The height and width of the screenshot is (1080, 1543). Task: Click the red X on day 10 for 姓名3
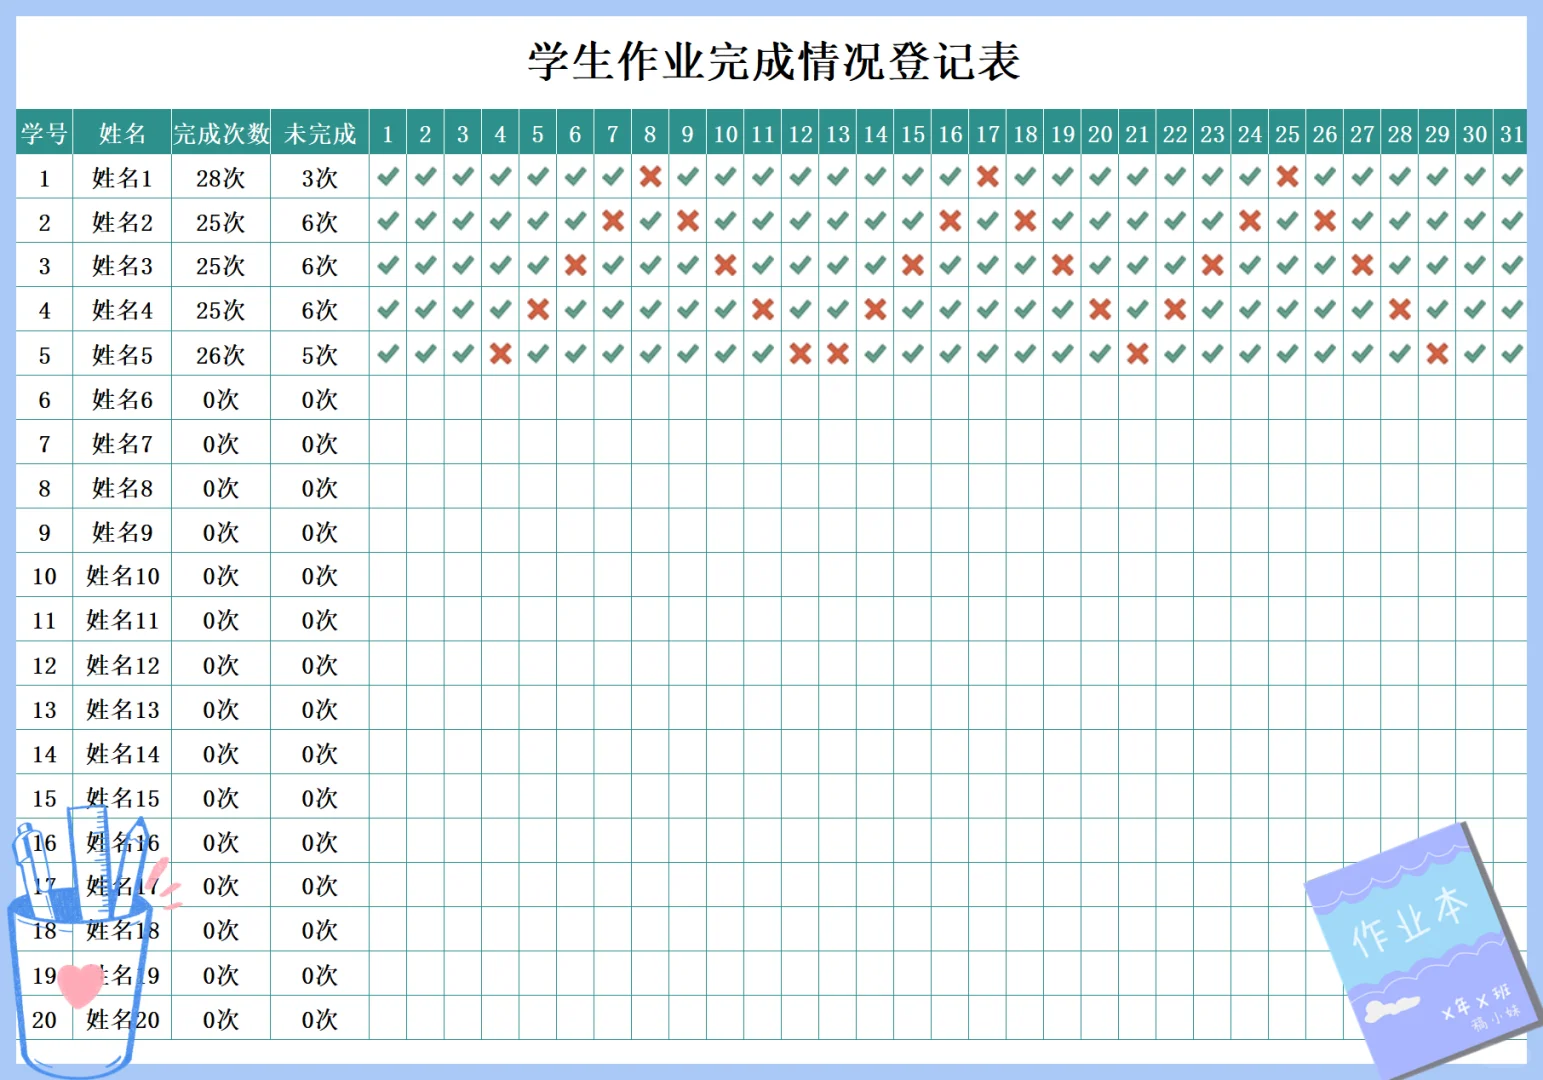(x=725, y=266)
